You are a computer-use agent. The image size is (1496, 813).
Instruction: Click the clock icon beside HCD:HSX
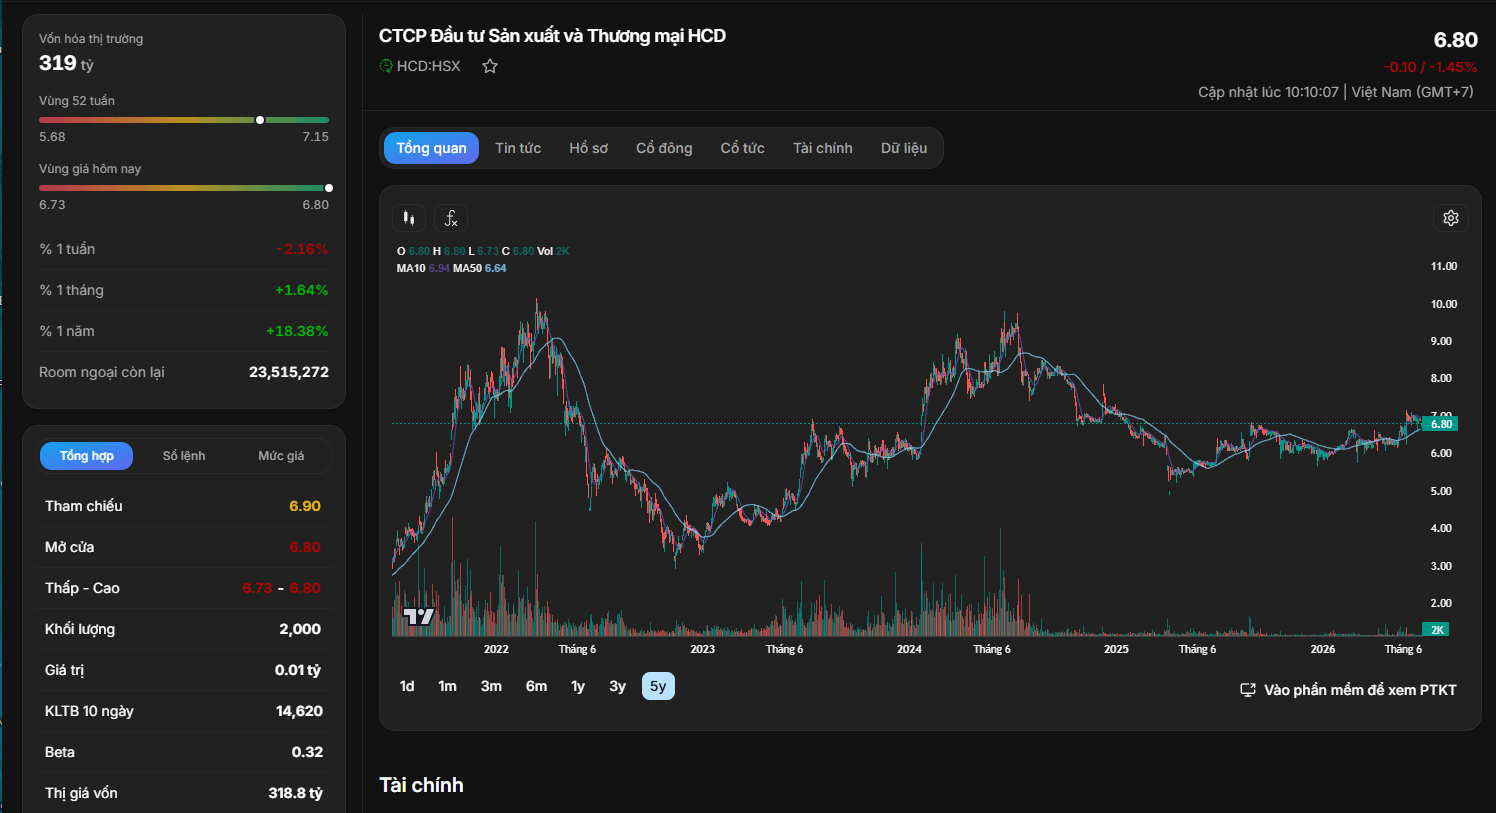386,66
